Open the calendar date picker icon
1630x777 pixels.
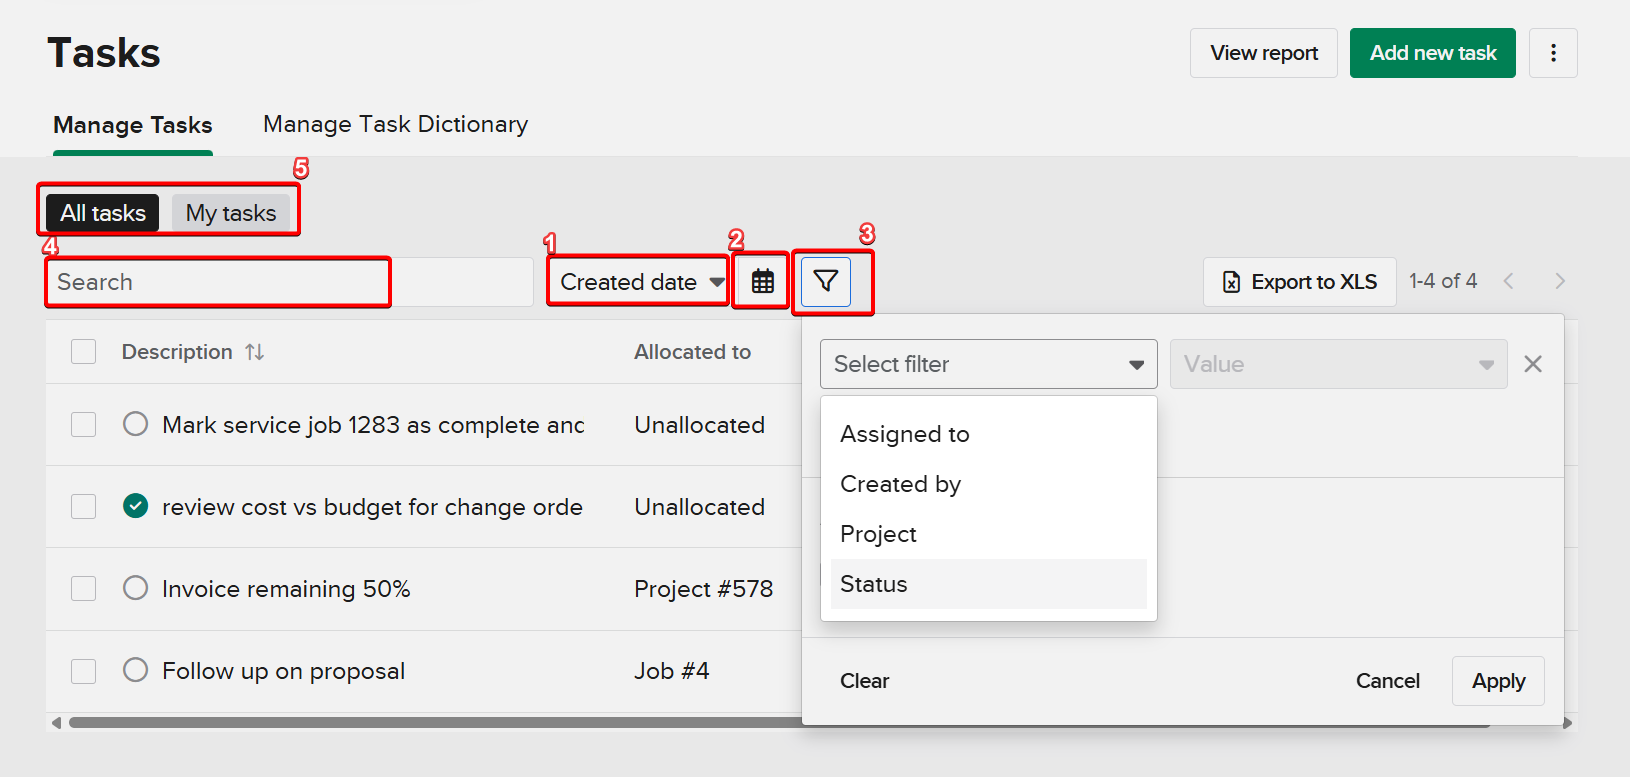point(762,282)
